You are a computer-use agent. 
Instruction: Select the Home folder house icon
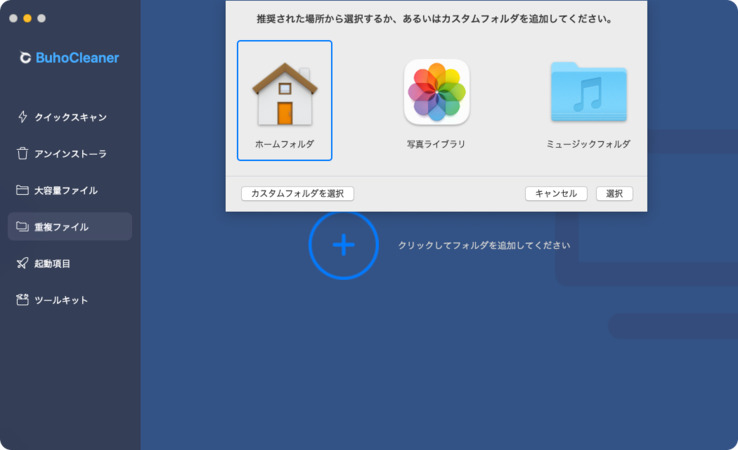285,94
